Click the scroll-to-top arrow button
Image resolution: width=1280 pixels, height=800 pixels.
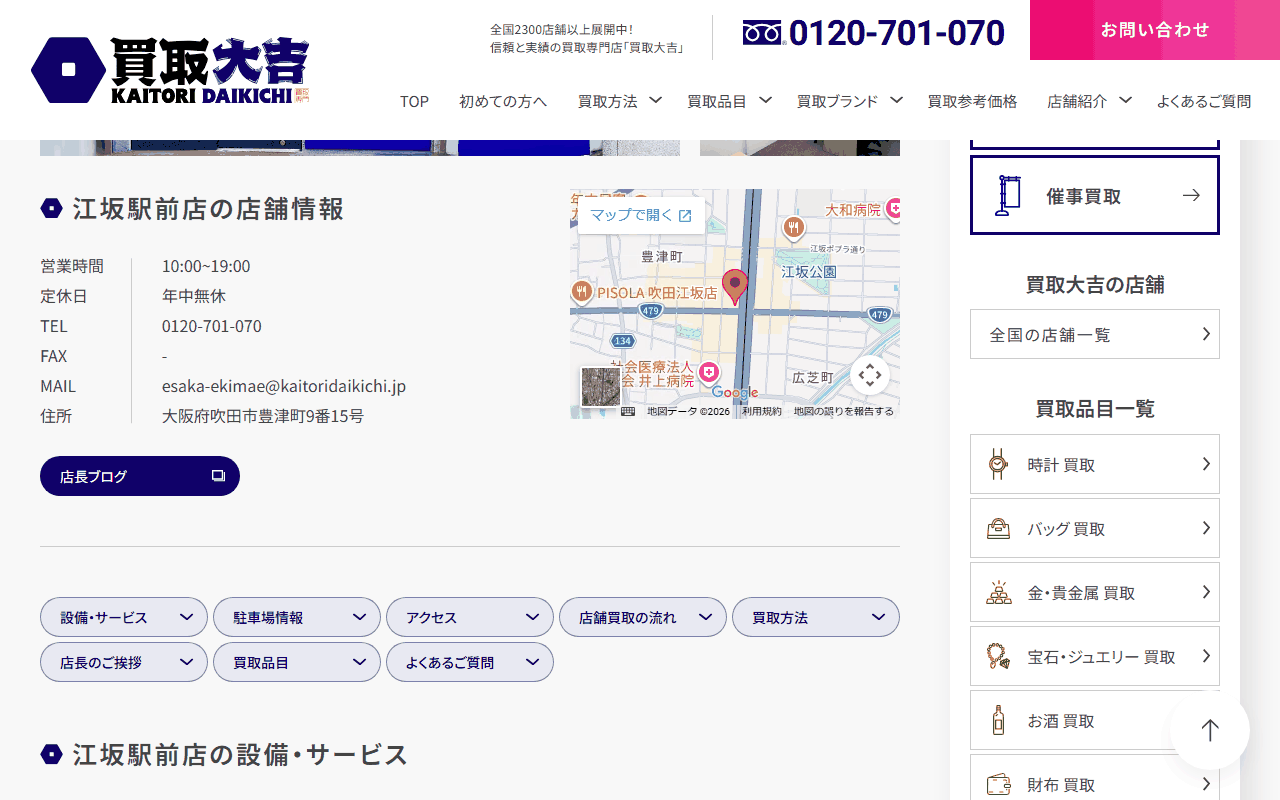(1210, 730)
